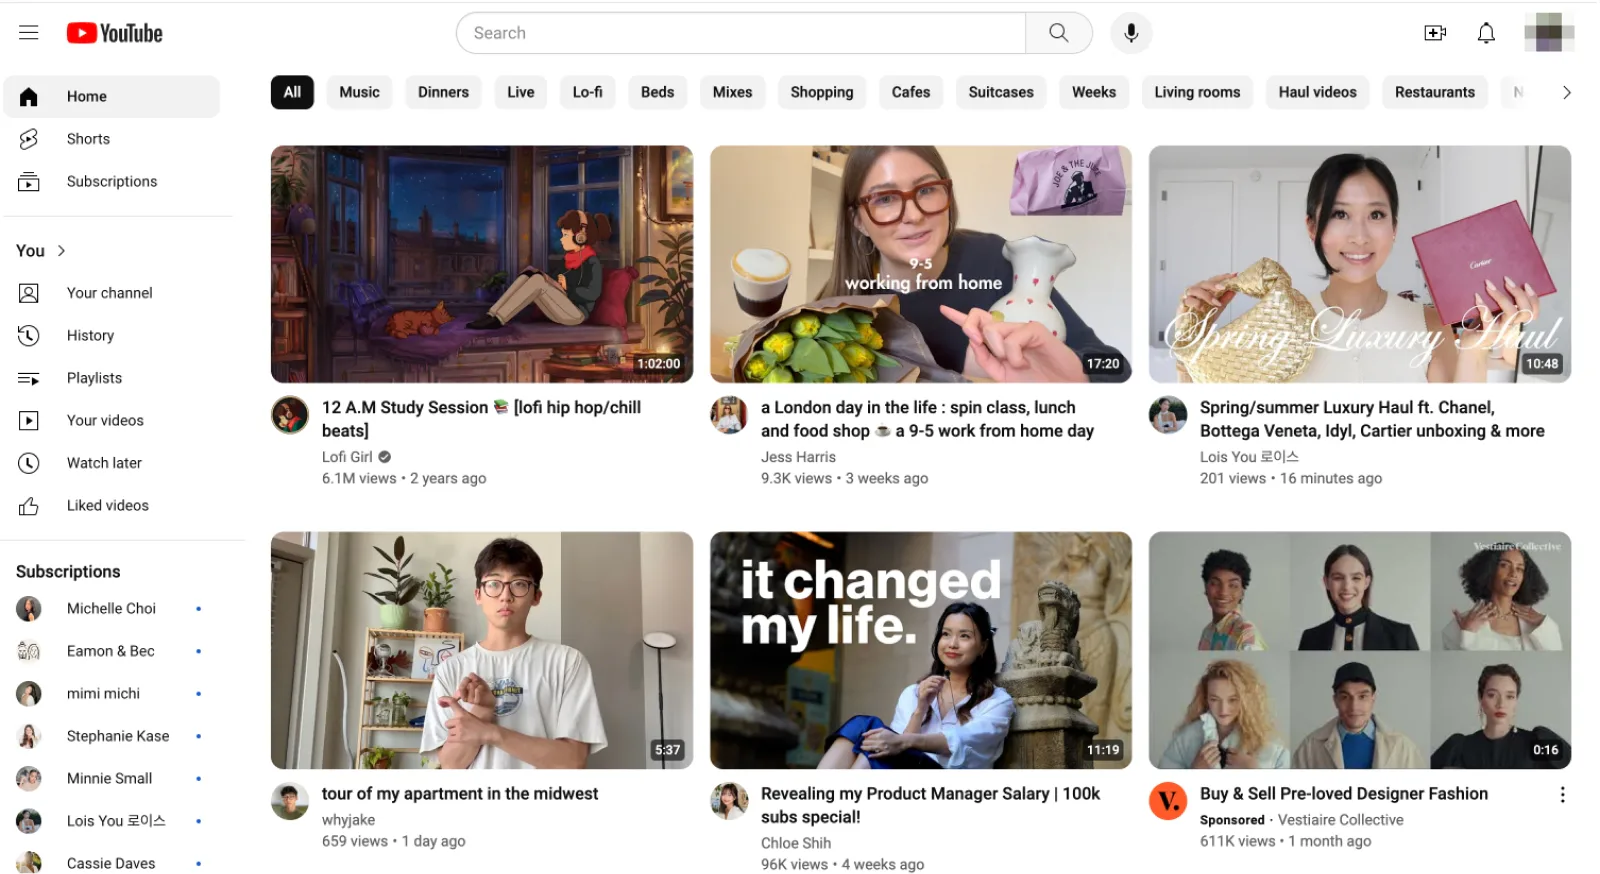Open the Lofi Girl channel link

(347, 457)
